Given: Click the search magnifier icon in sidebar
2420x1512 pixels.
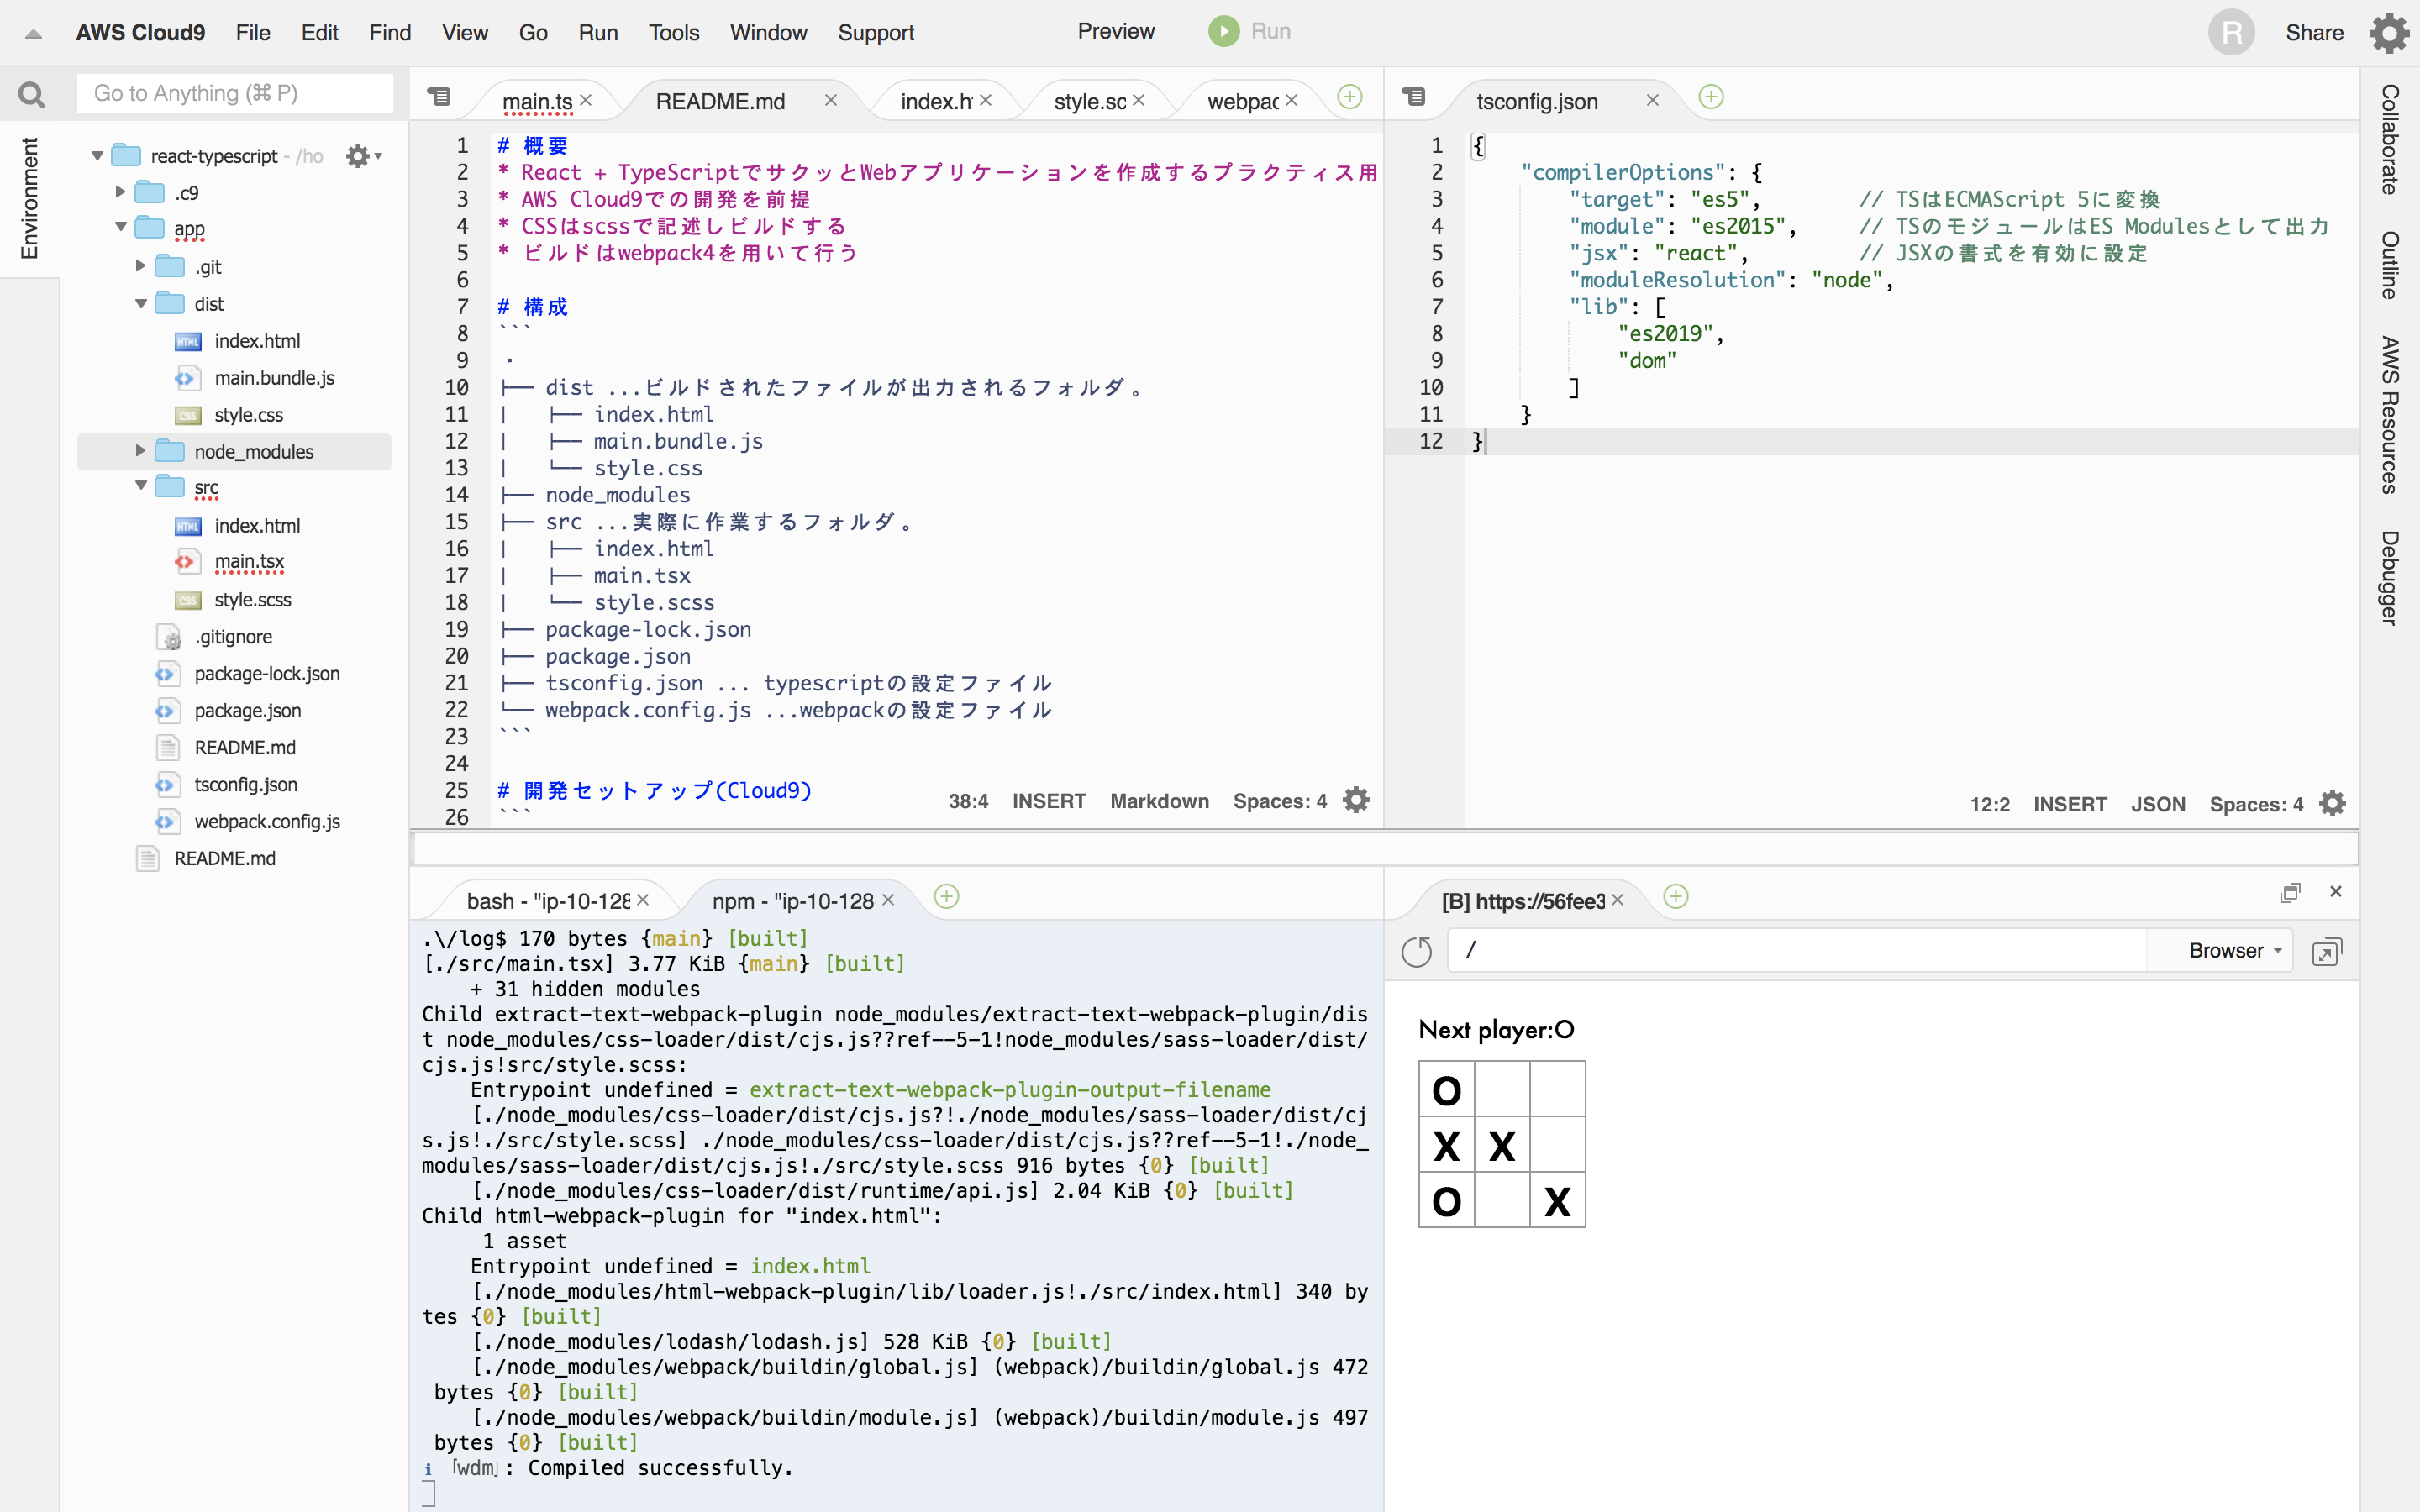Looking at the screenshot, I should coord(31,95).
